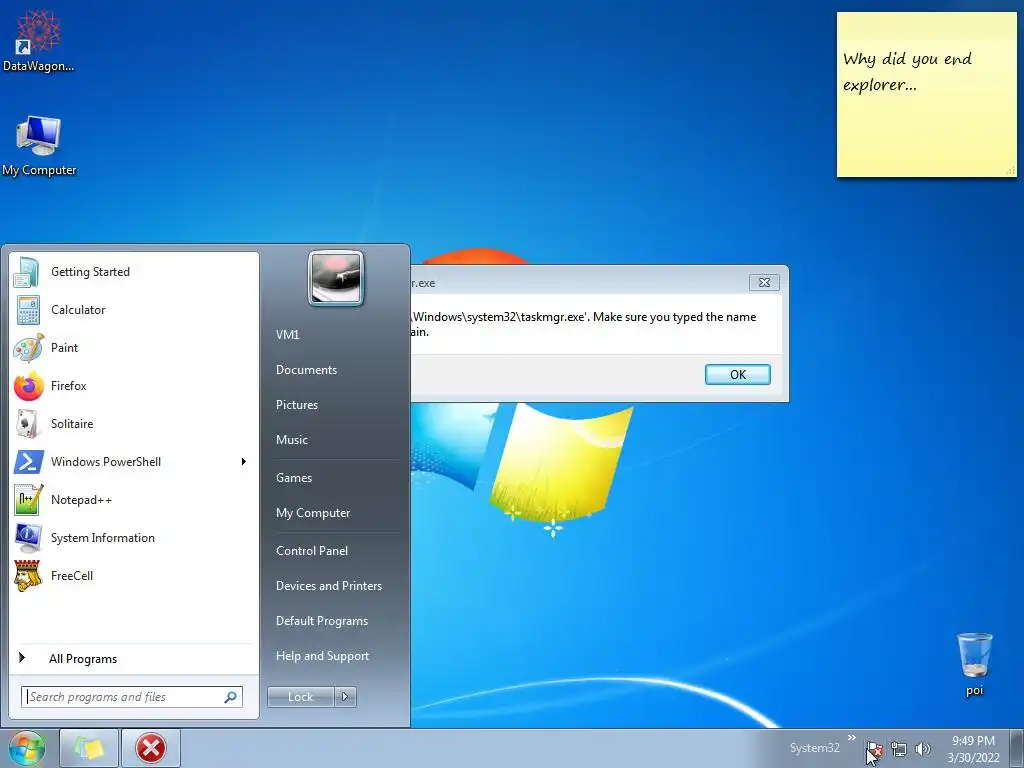
Task: Open the volume speaker tray icon
Action: click(922, 749)
